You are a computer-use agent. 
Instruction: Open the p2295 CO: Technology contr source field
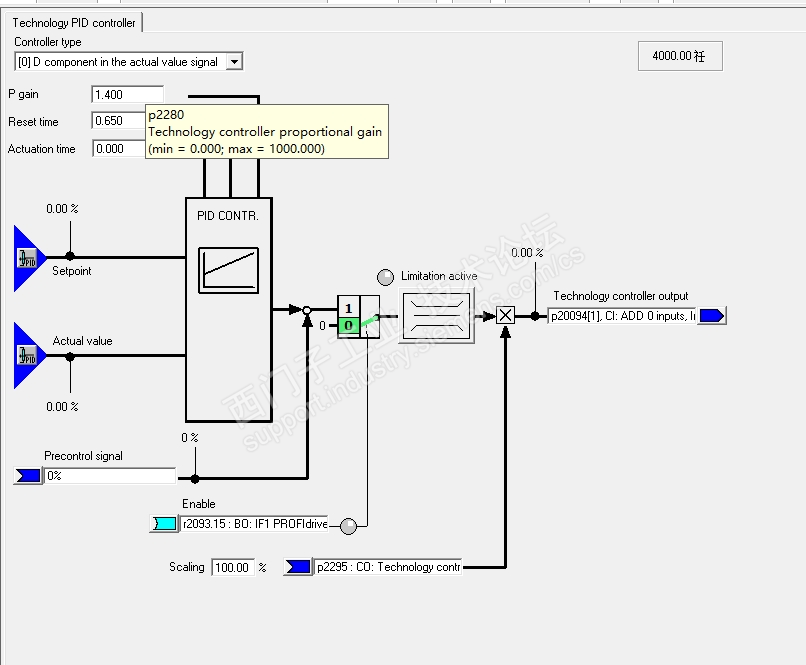click(x=388, y=567)
